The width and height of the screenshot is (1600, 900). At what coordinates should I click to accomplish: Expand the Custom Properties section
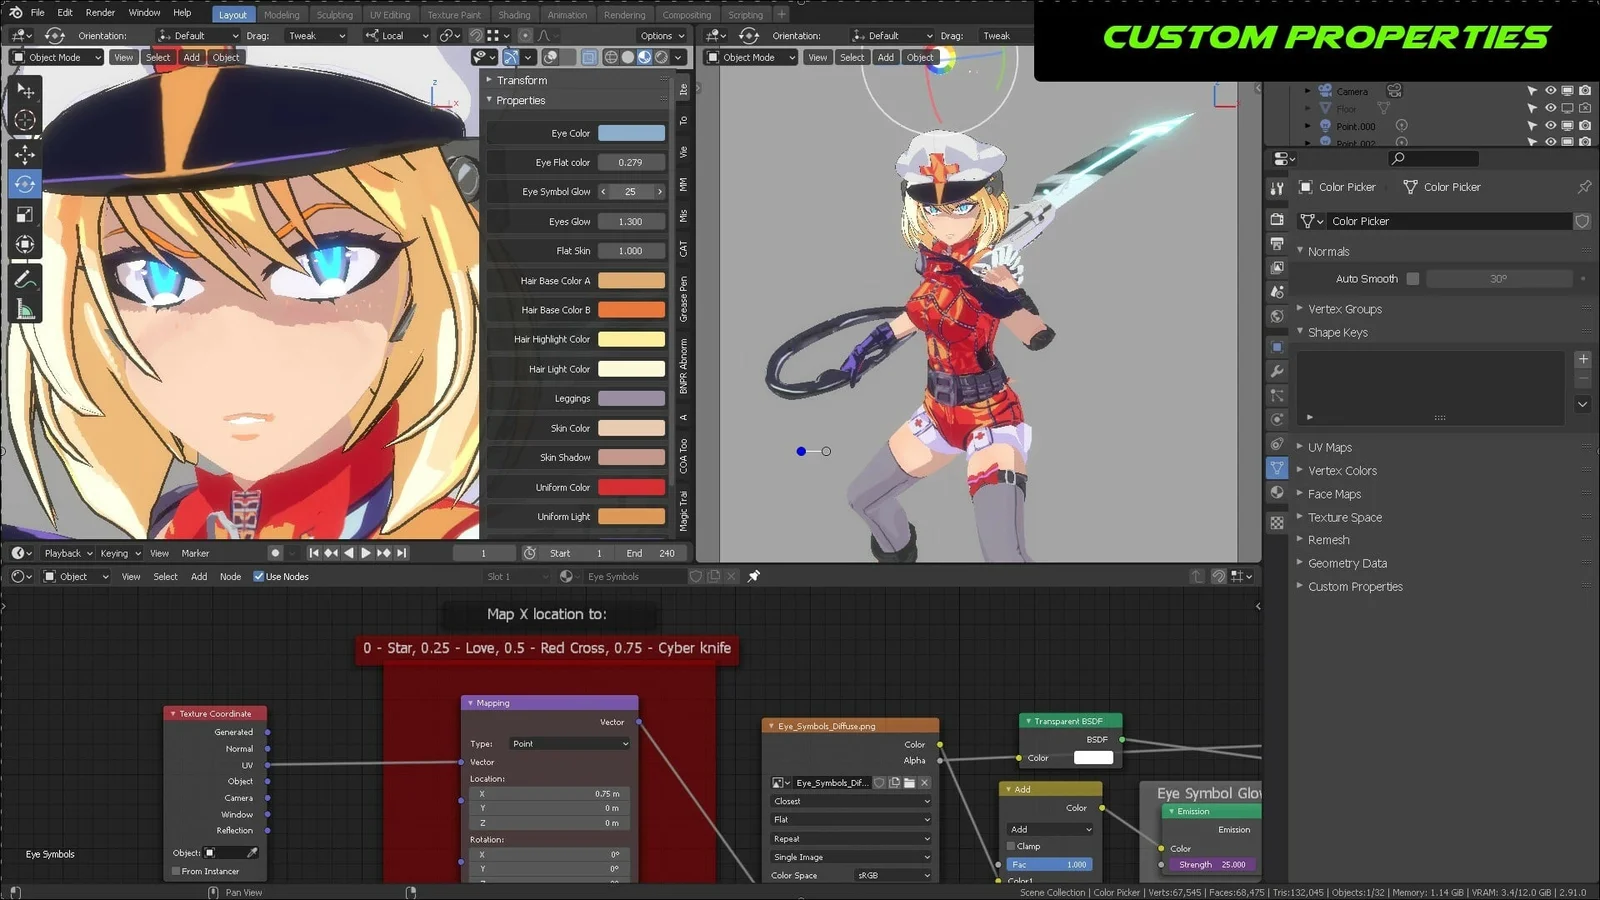[1356, 586]
